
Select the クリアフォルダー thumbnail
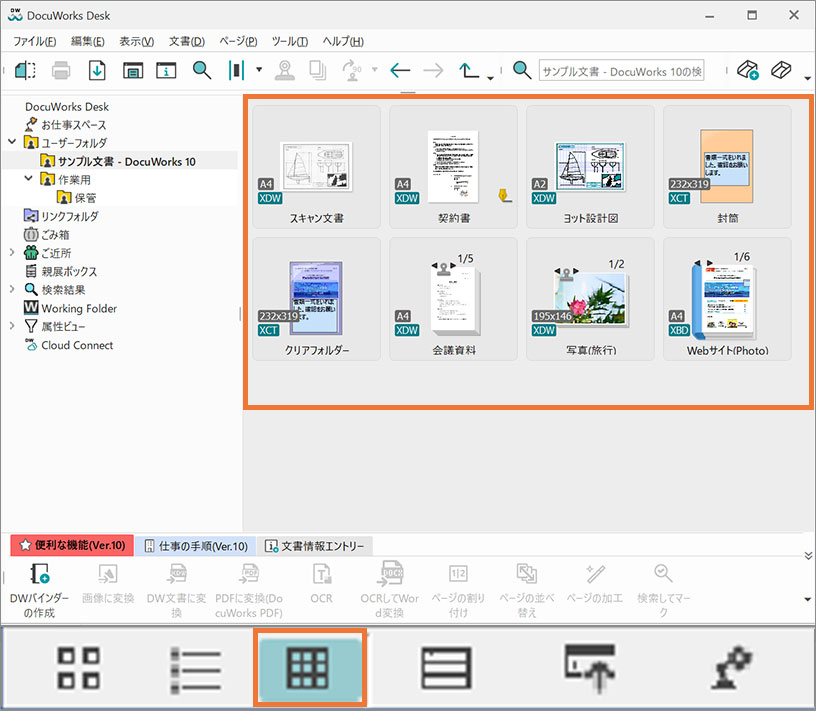(316, 299)
